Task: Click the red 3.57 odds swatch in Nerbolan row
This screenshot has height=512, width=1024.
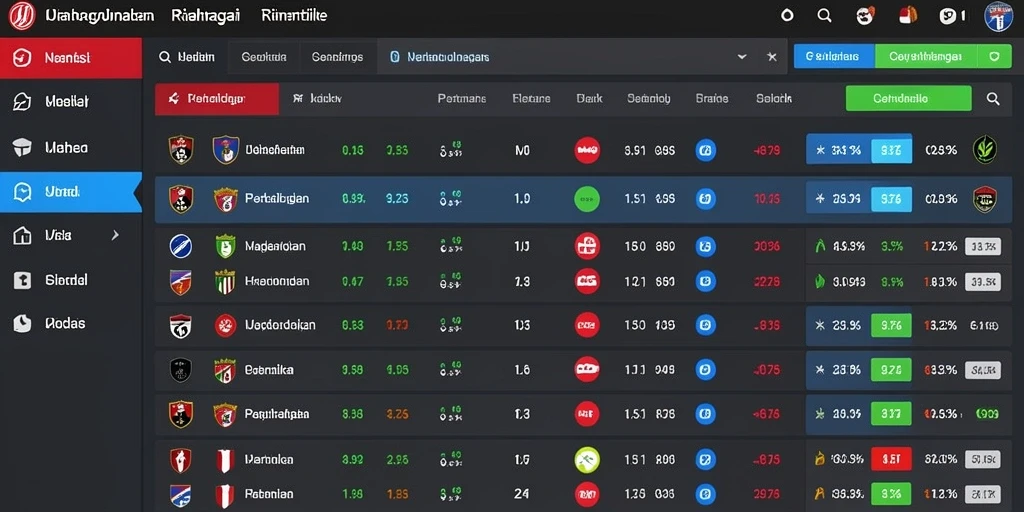Action: [x=891, y=460]
